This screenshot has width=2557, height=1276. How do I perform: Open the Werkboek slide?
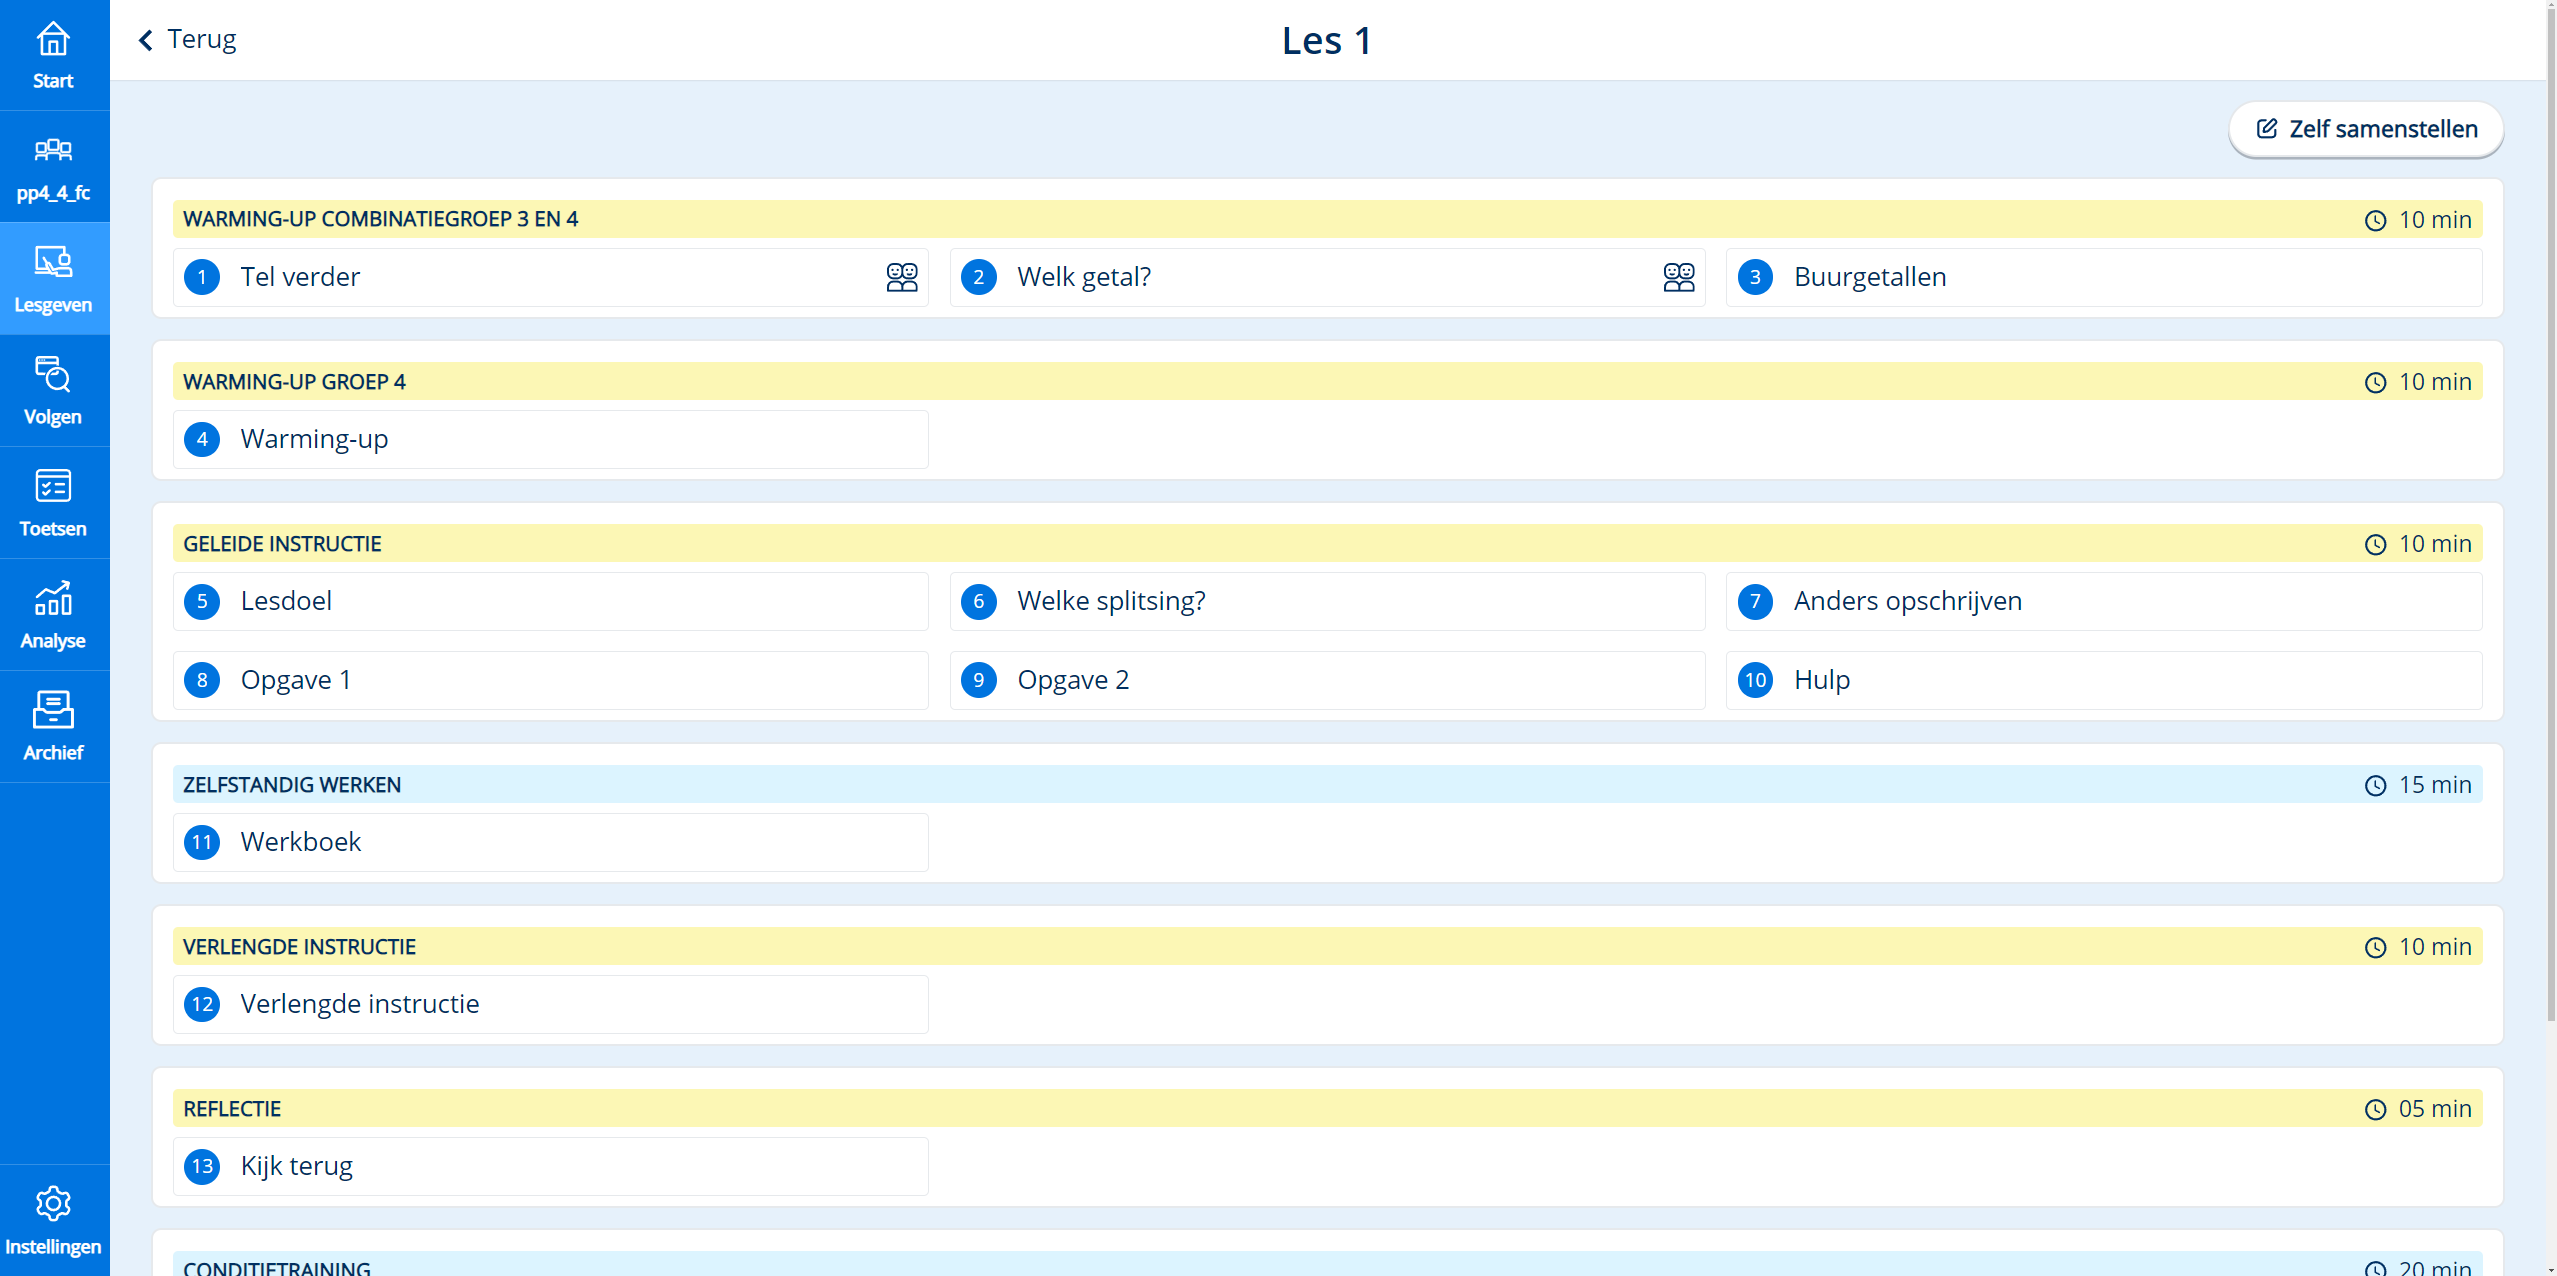click(x=551, y=842)
